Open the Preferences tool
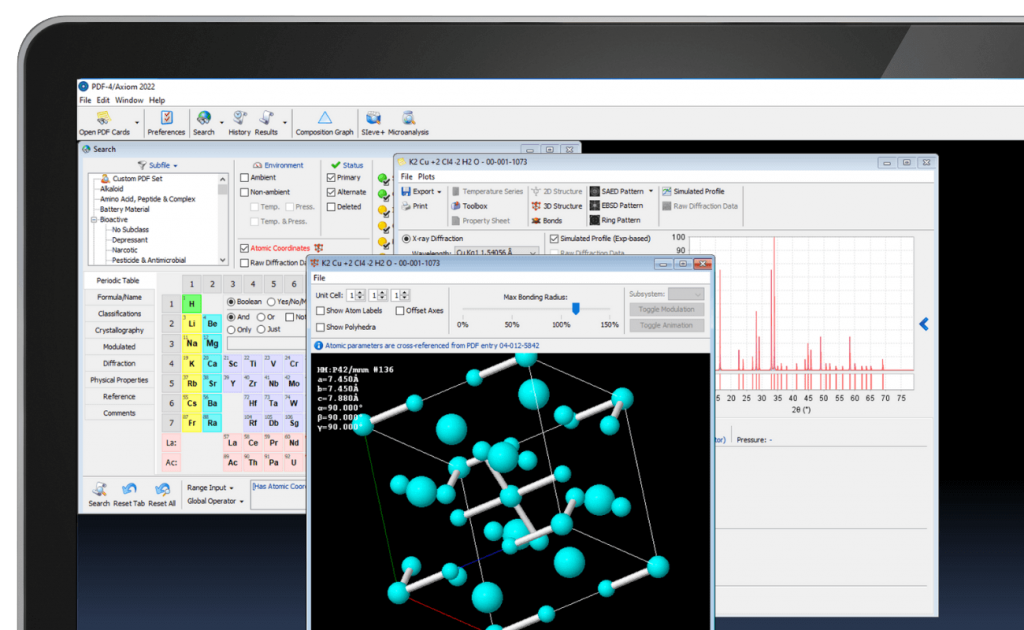The width and height of the screenshot is (1024, 630). [166, 123]
